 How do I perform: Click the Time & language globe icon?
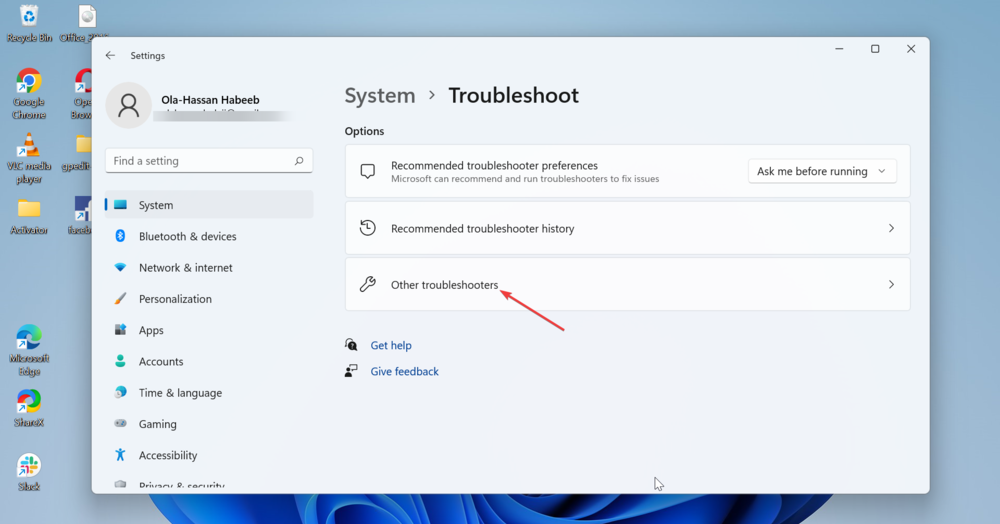120,392
